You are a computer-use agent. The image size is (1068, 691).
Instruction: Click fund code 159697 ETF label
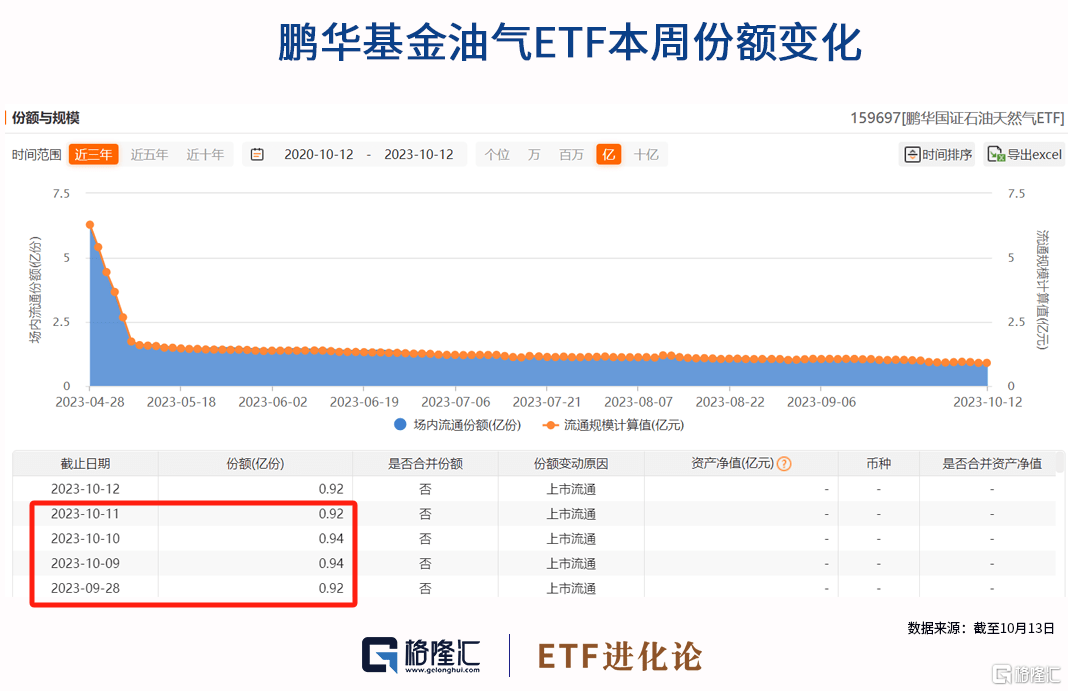(x=957, y=118)
